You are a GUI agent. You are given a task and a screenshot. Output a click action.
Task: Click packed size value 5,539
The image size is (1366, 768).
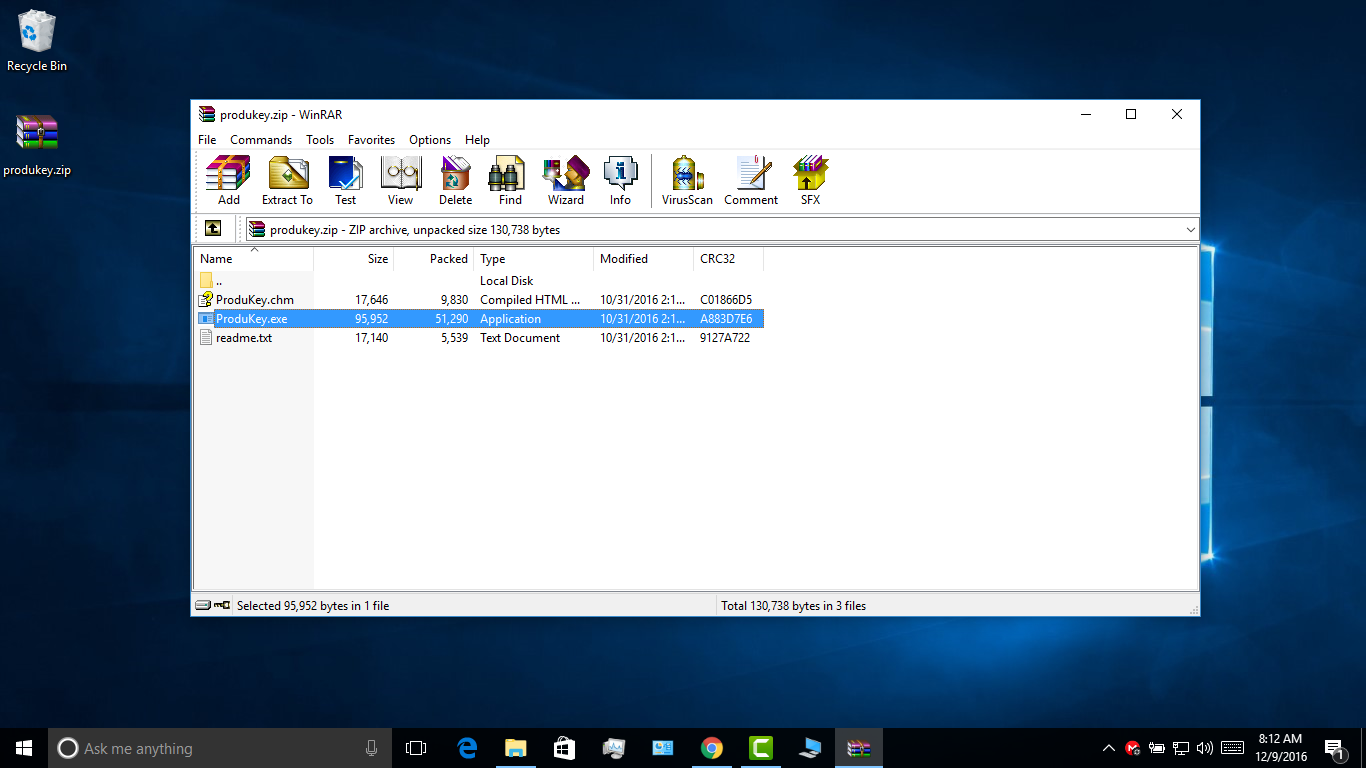[453, 338]
